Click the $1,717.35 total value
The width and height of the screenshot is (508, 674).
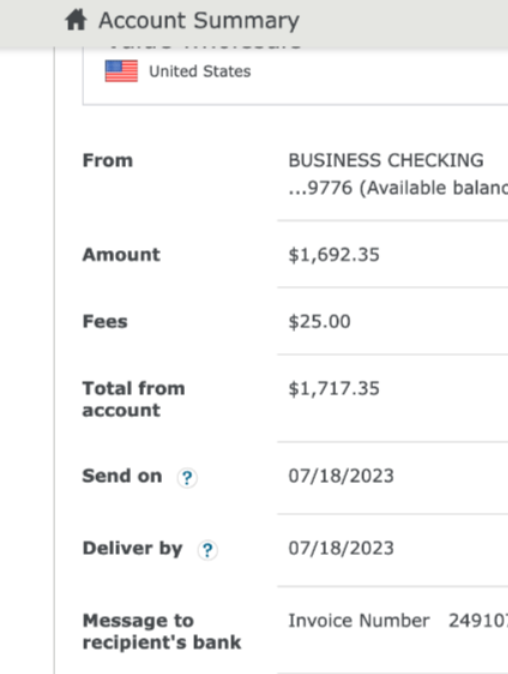point(334,389)
